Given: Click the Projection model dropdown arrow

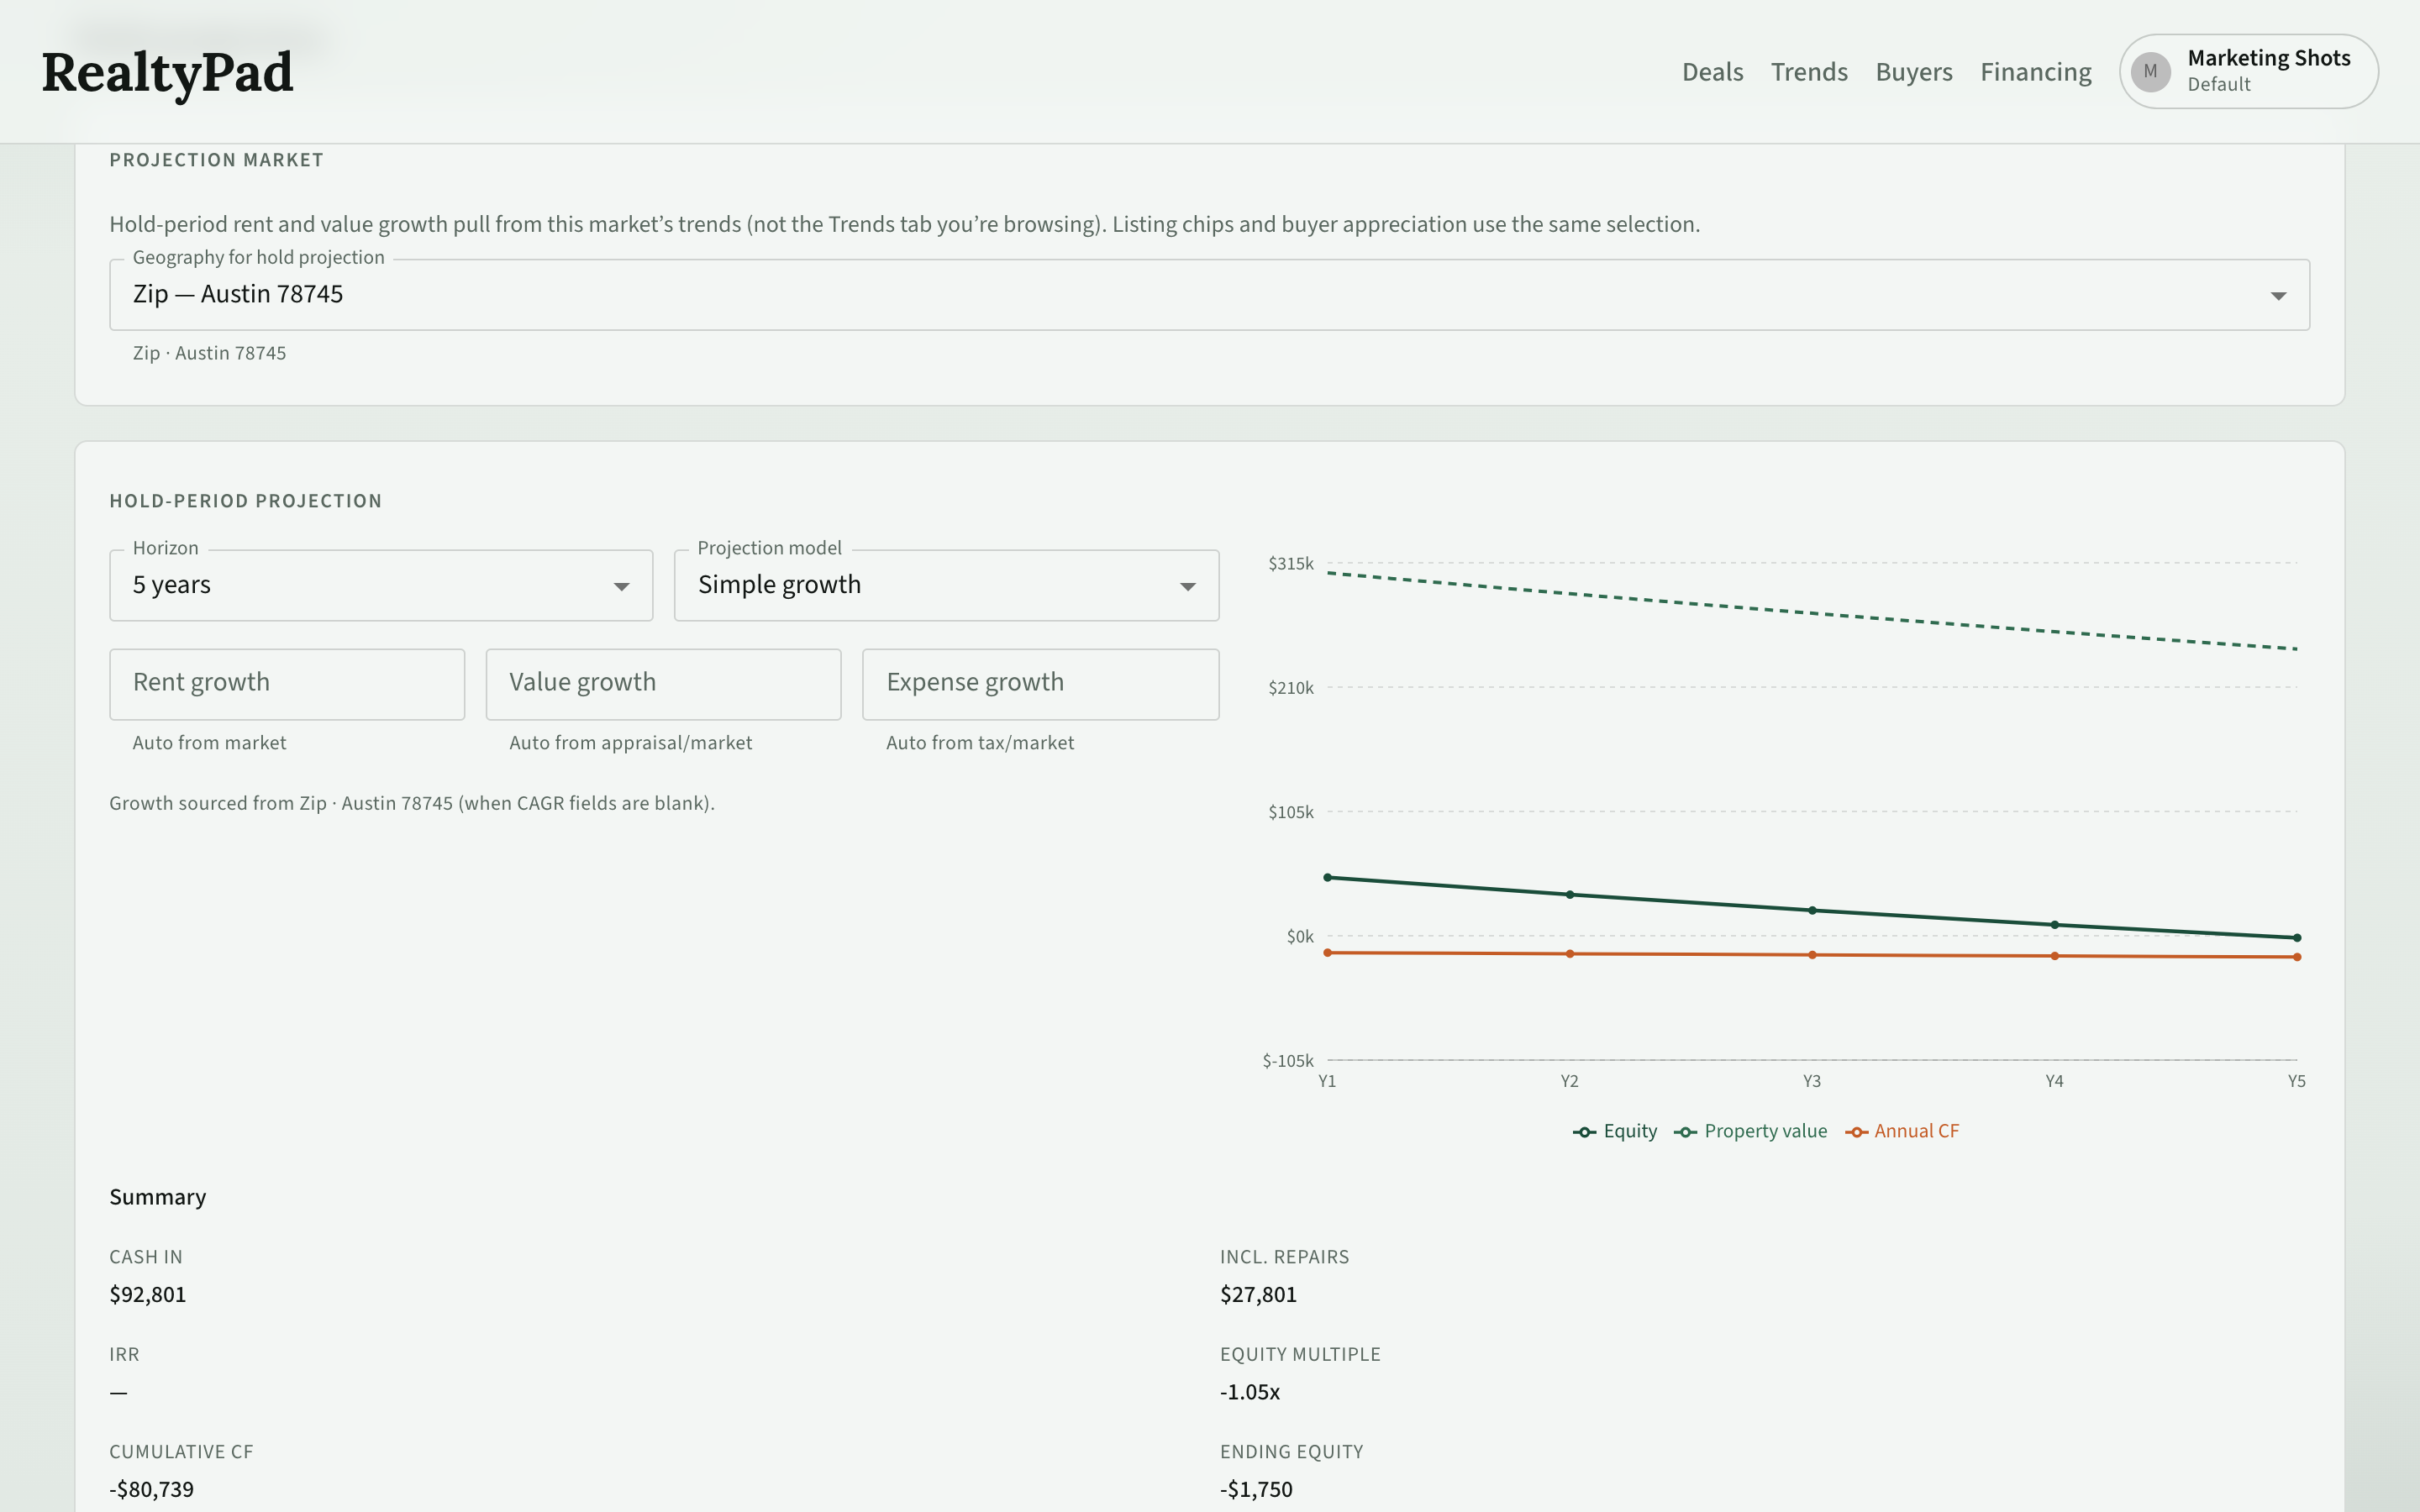Looking at the screenshot, I should point(1187,587).
